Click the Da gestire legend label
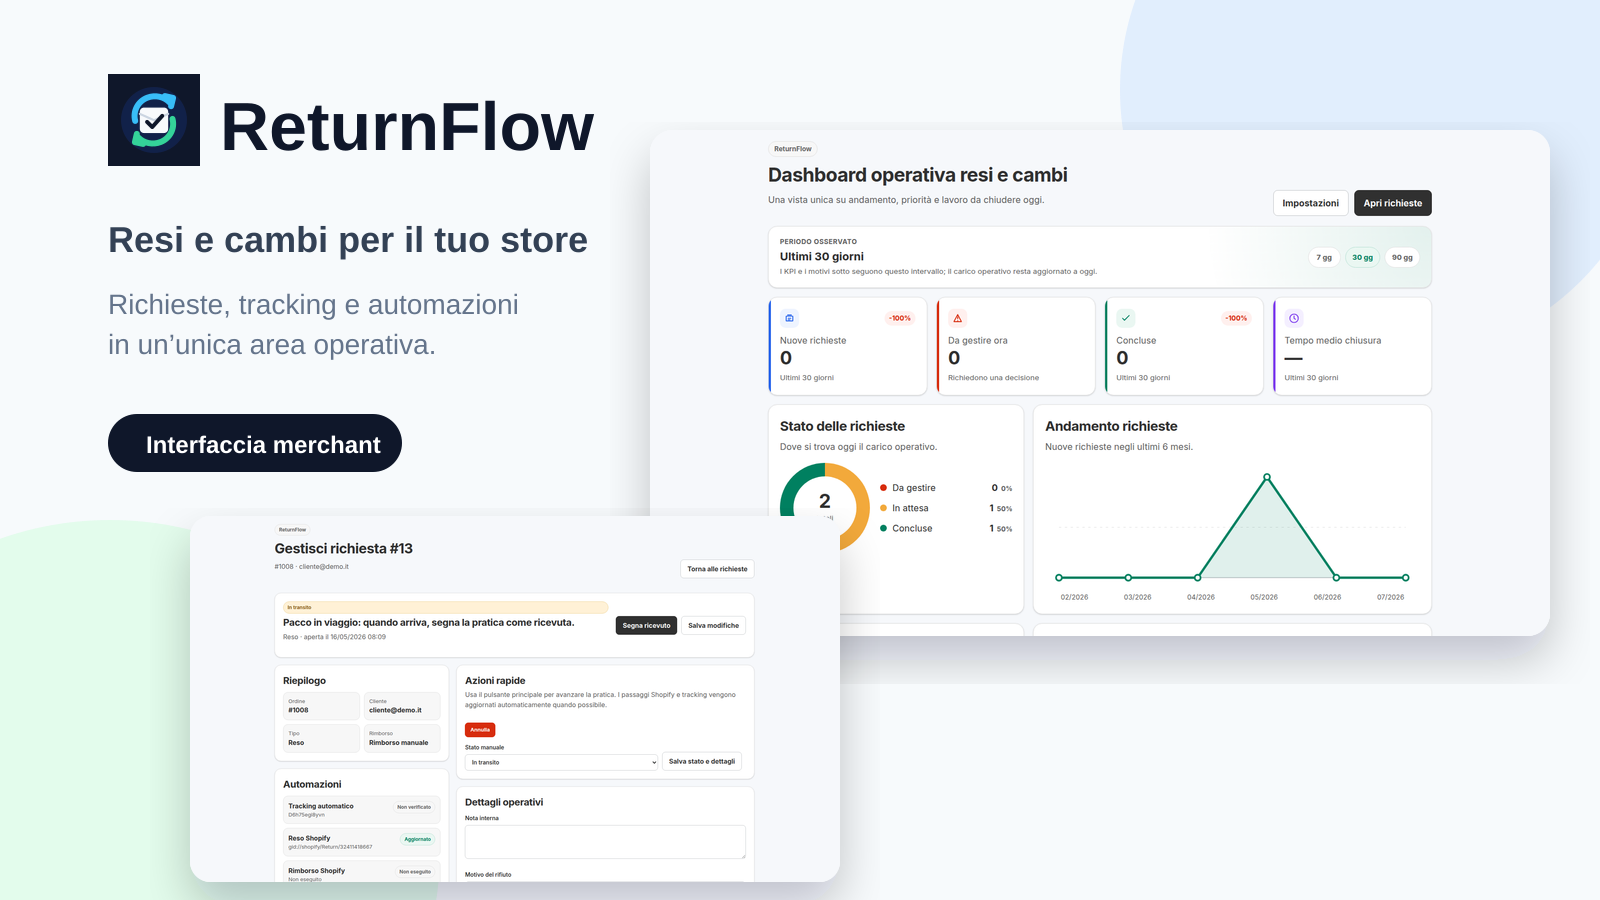This screenshot has width=1600, height=900. [914, 488]
